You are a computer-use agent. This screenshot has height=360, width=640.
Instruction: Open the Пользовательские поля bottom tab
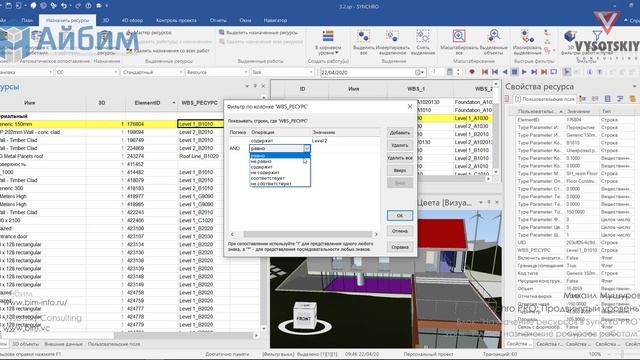[x=114, y=344]
